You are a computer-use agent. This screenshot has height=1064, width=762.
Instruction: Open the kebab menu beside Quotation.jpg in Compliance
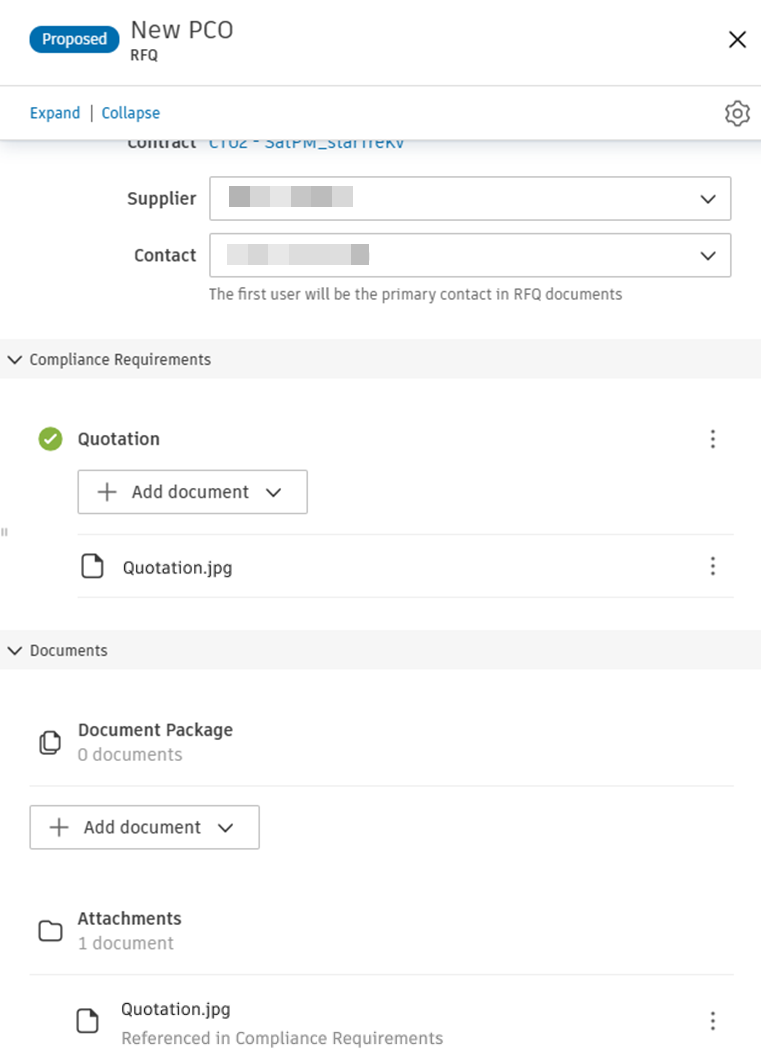(x=712, y=566)
